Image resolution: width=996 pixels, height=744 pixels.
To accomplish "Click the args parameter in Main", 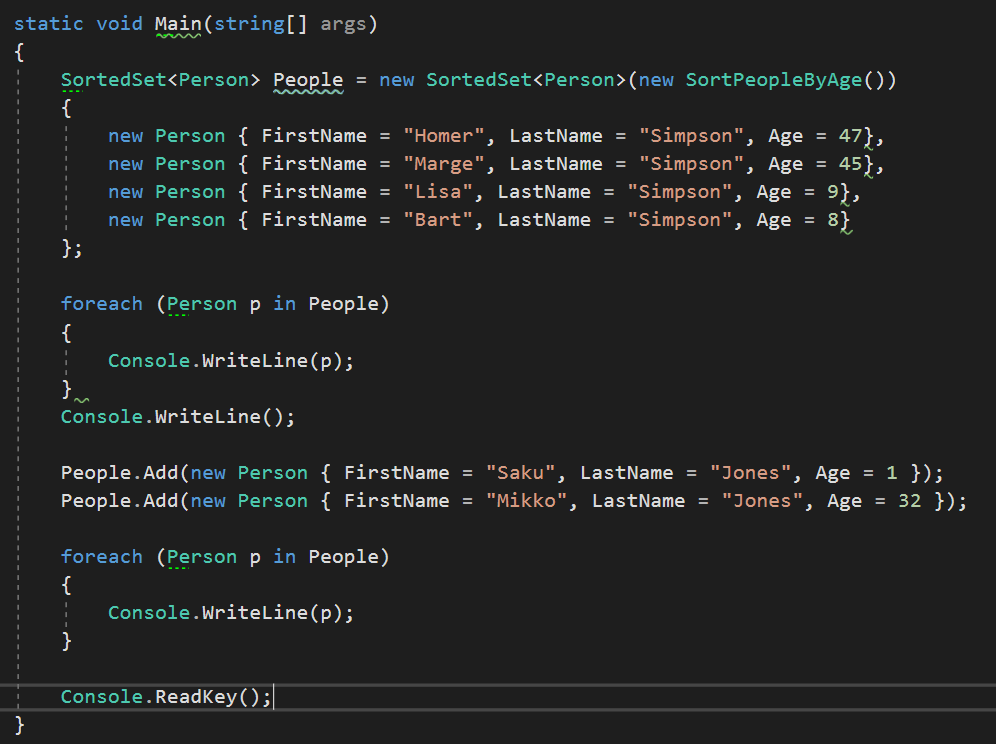I will pos(343,23).
